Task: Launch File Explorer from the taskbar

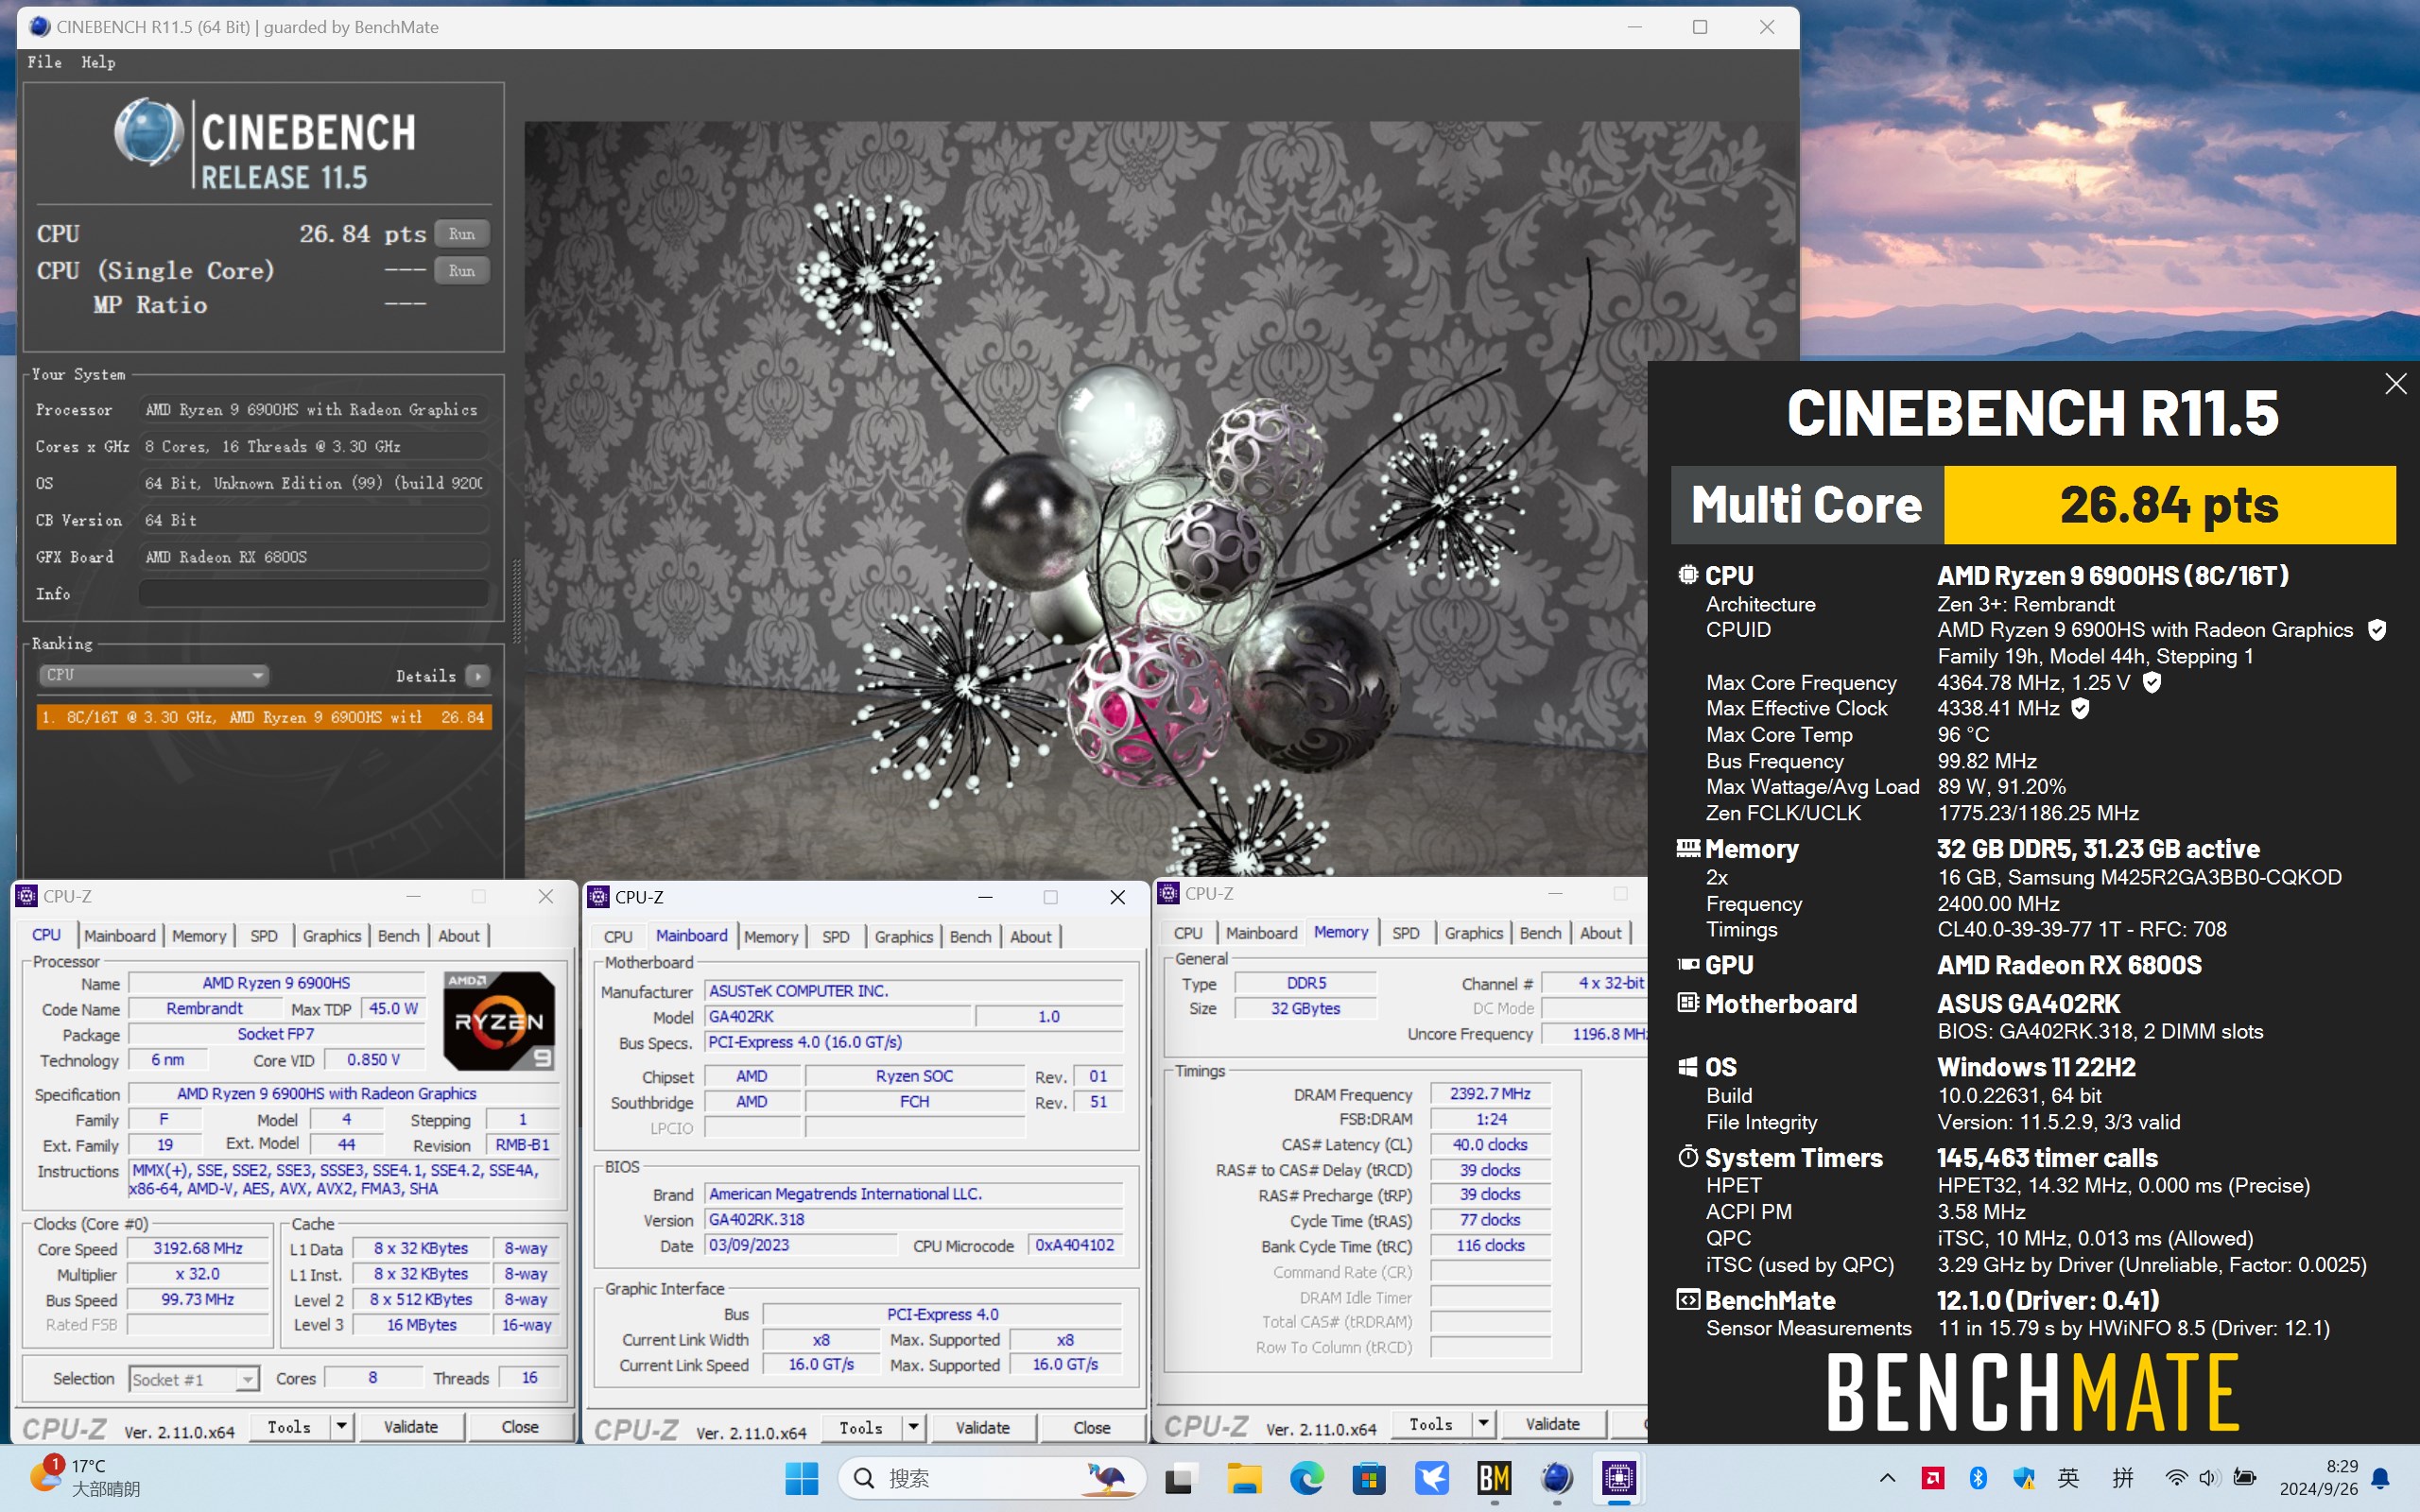Action: (x=1244, y=1478)
